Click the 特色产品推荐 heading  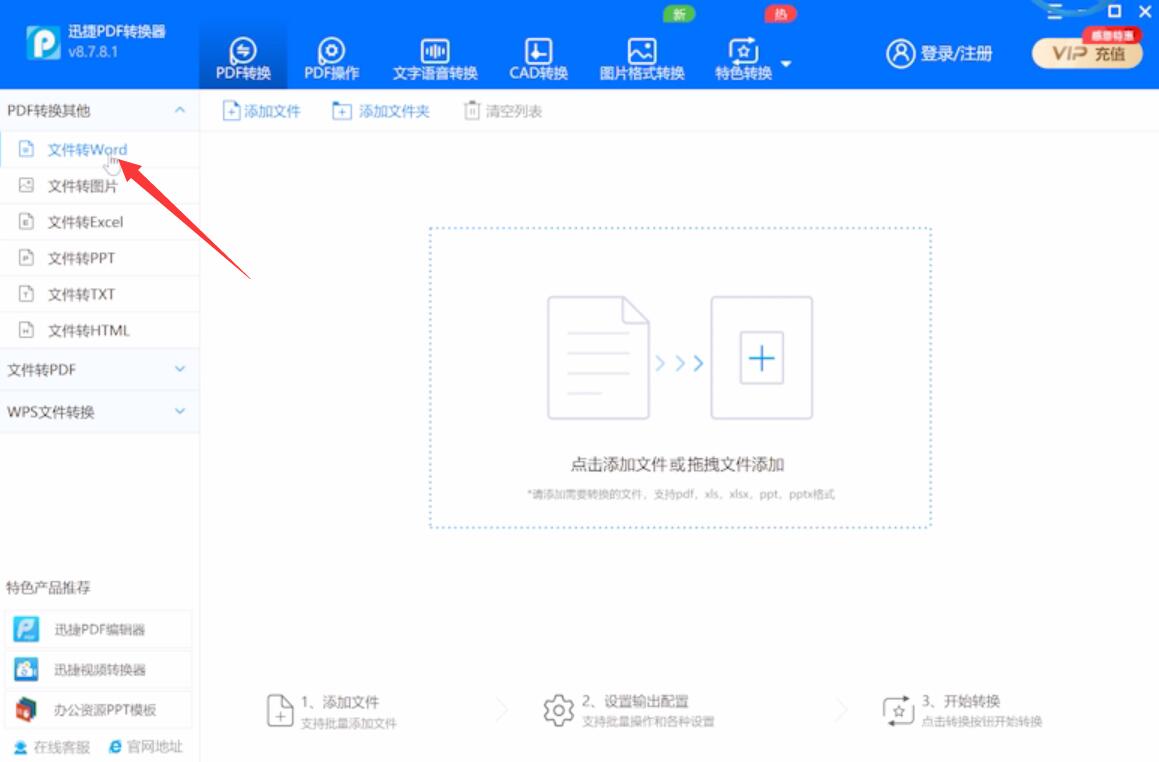coord(48,588)
